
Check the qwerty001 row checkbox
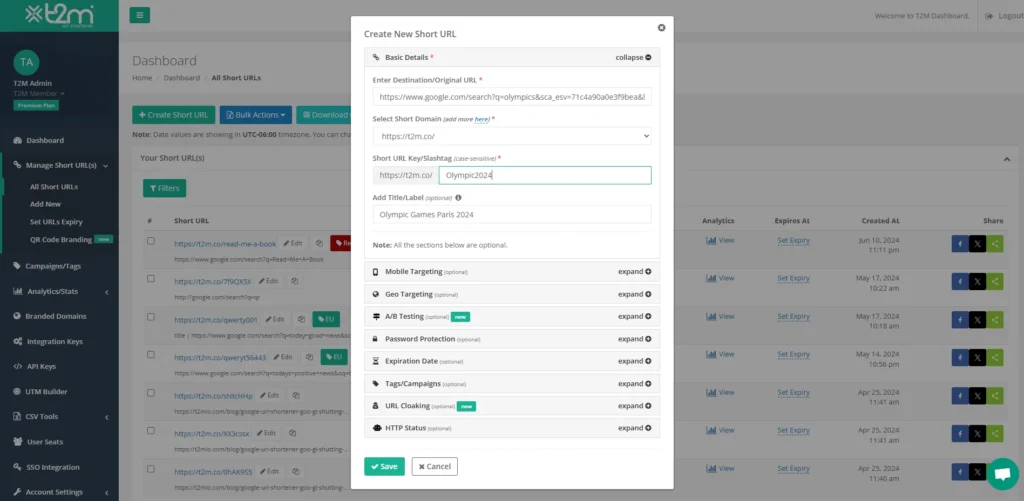151,317
